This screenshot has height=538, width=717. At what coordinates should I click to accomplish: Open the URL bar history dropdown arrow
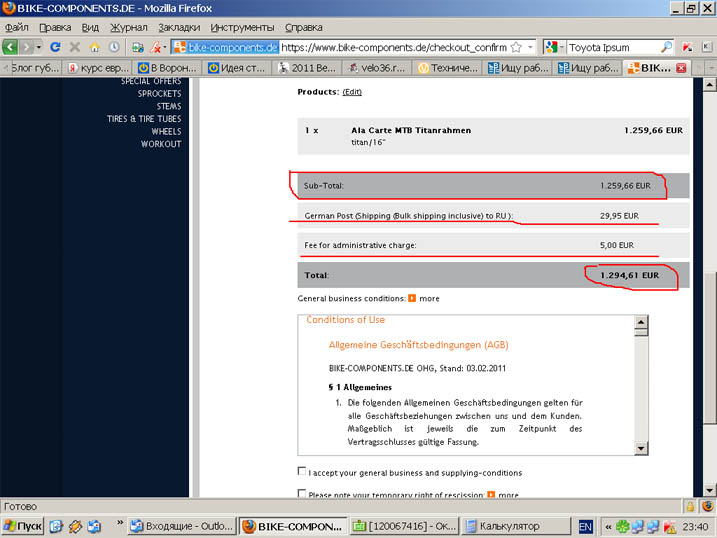click(530, 47)
